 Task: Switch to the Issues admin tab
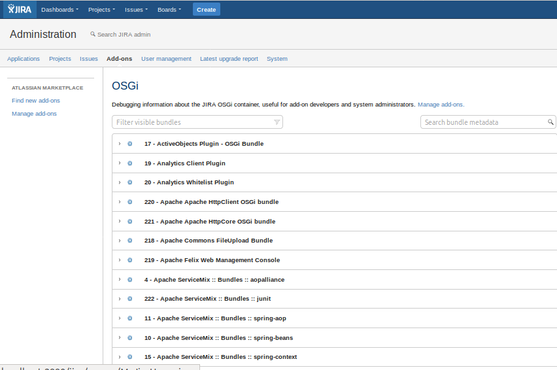tap(88, 59)
